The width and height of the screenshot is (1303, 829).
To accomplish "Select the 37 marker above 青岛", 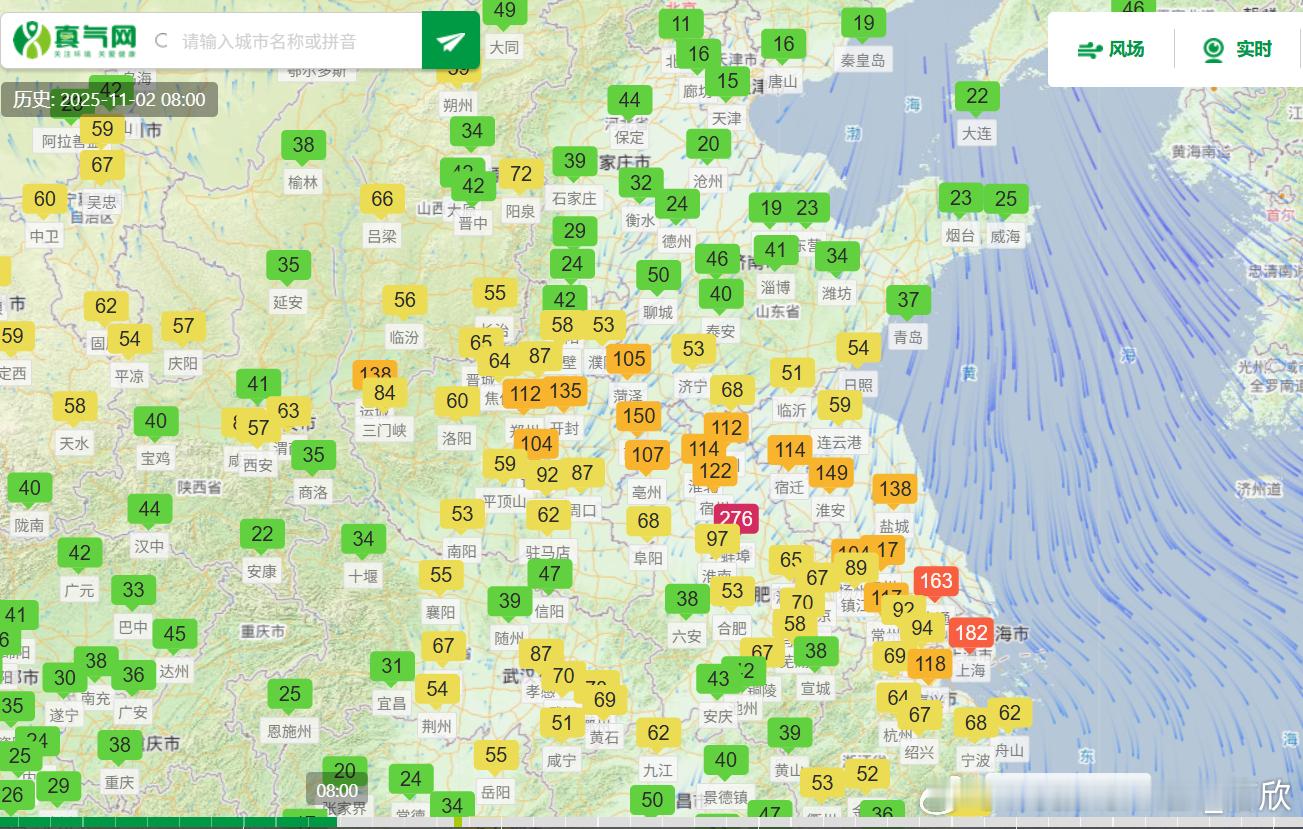I will click(908, 300).
